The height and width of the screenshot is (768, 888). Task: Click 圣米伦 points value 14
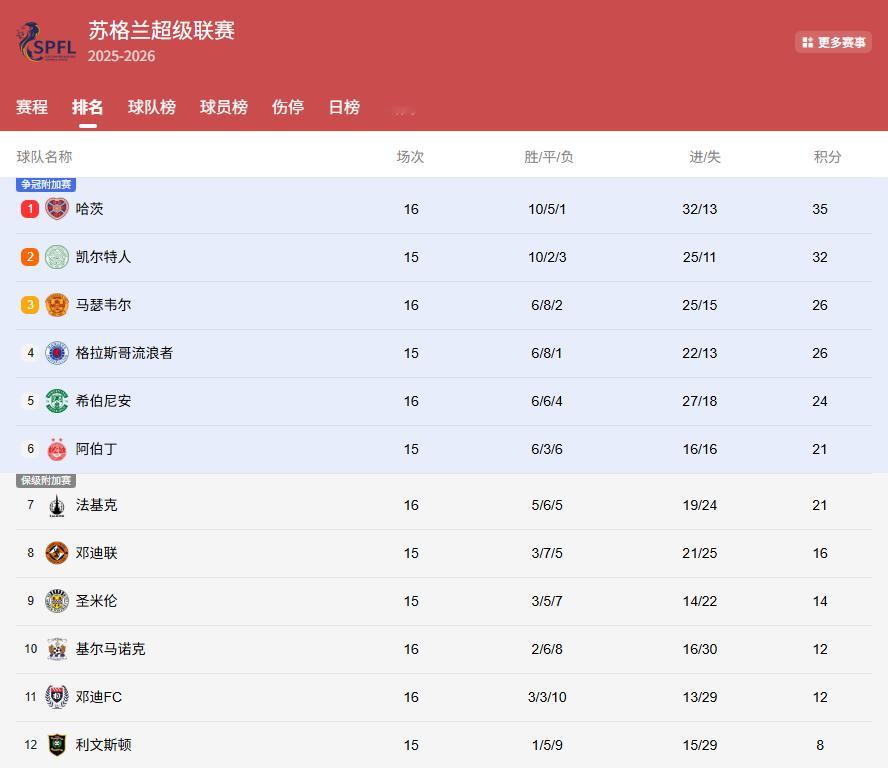[820, 601]
